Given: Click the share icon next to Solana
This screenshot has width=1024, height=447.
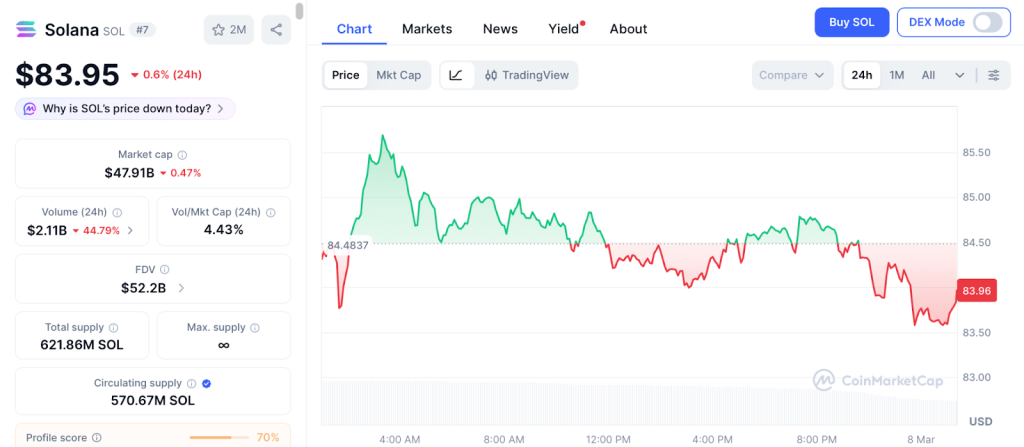Looking at the screenshot, I should click(276, 29).
